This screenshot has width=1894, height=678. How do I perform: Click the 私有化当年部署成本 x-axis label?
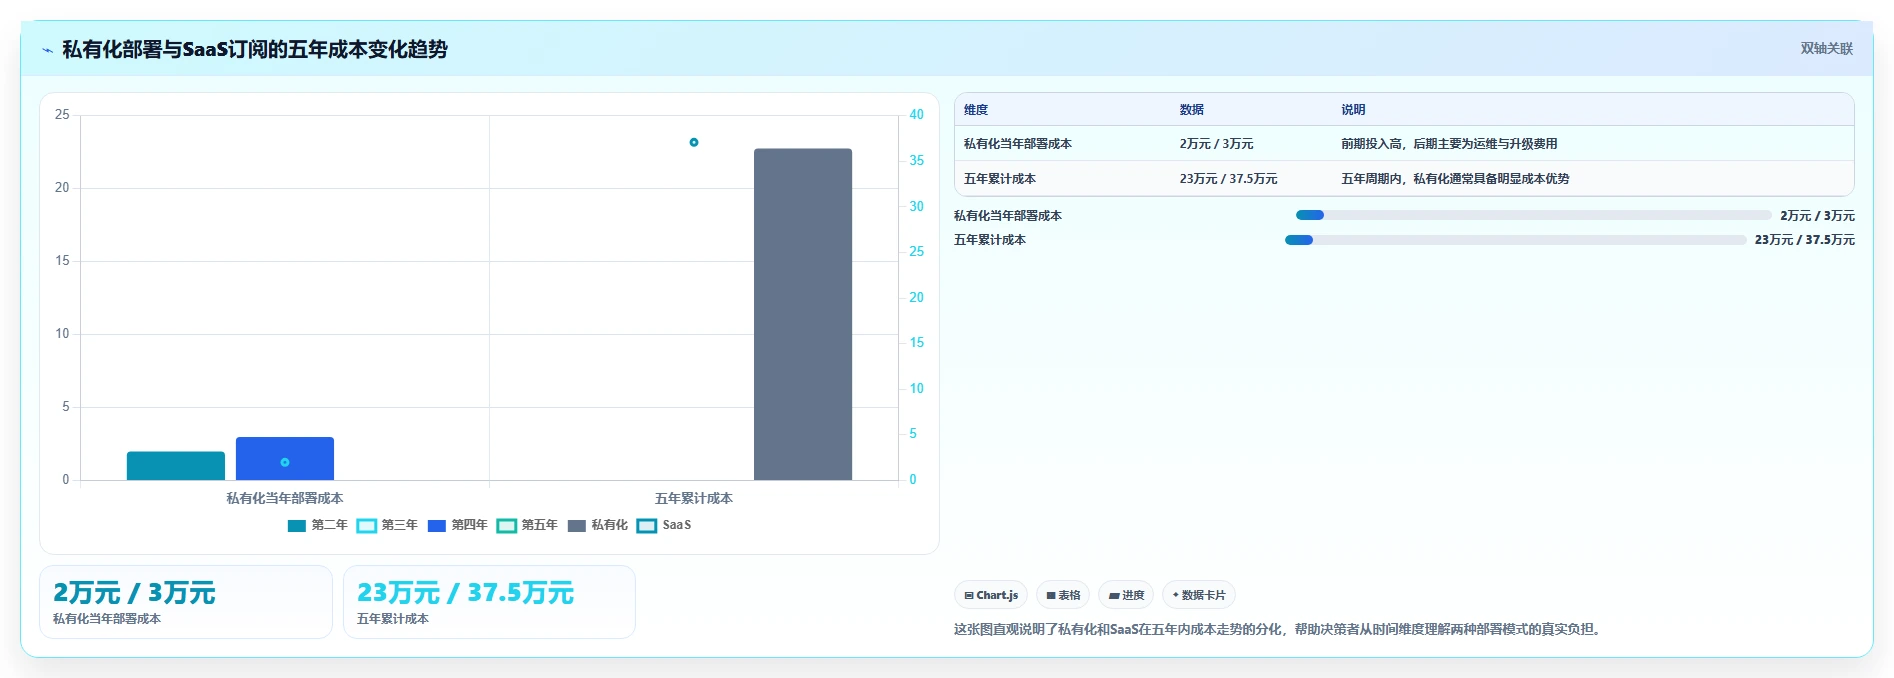pos(285,498)
